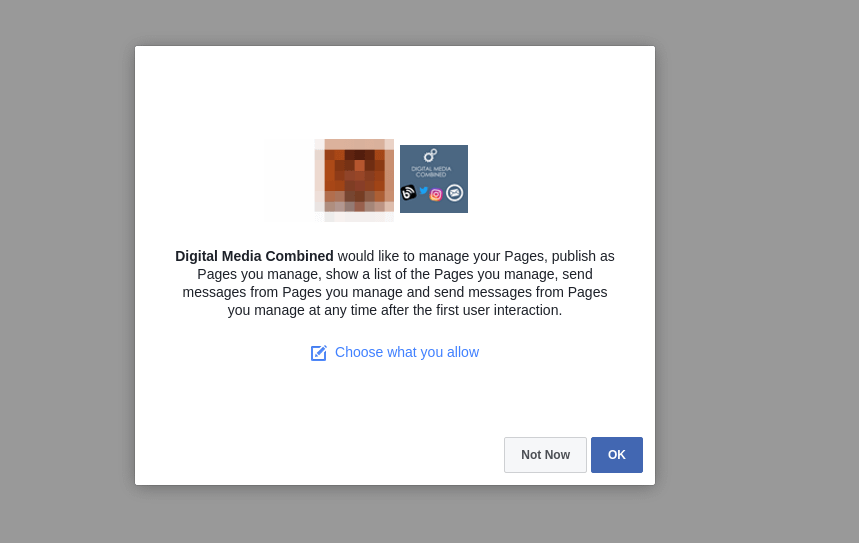Open the Choose what you allow link

point(406,352)
